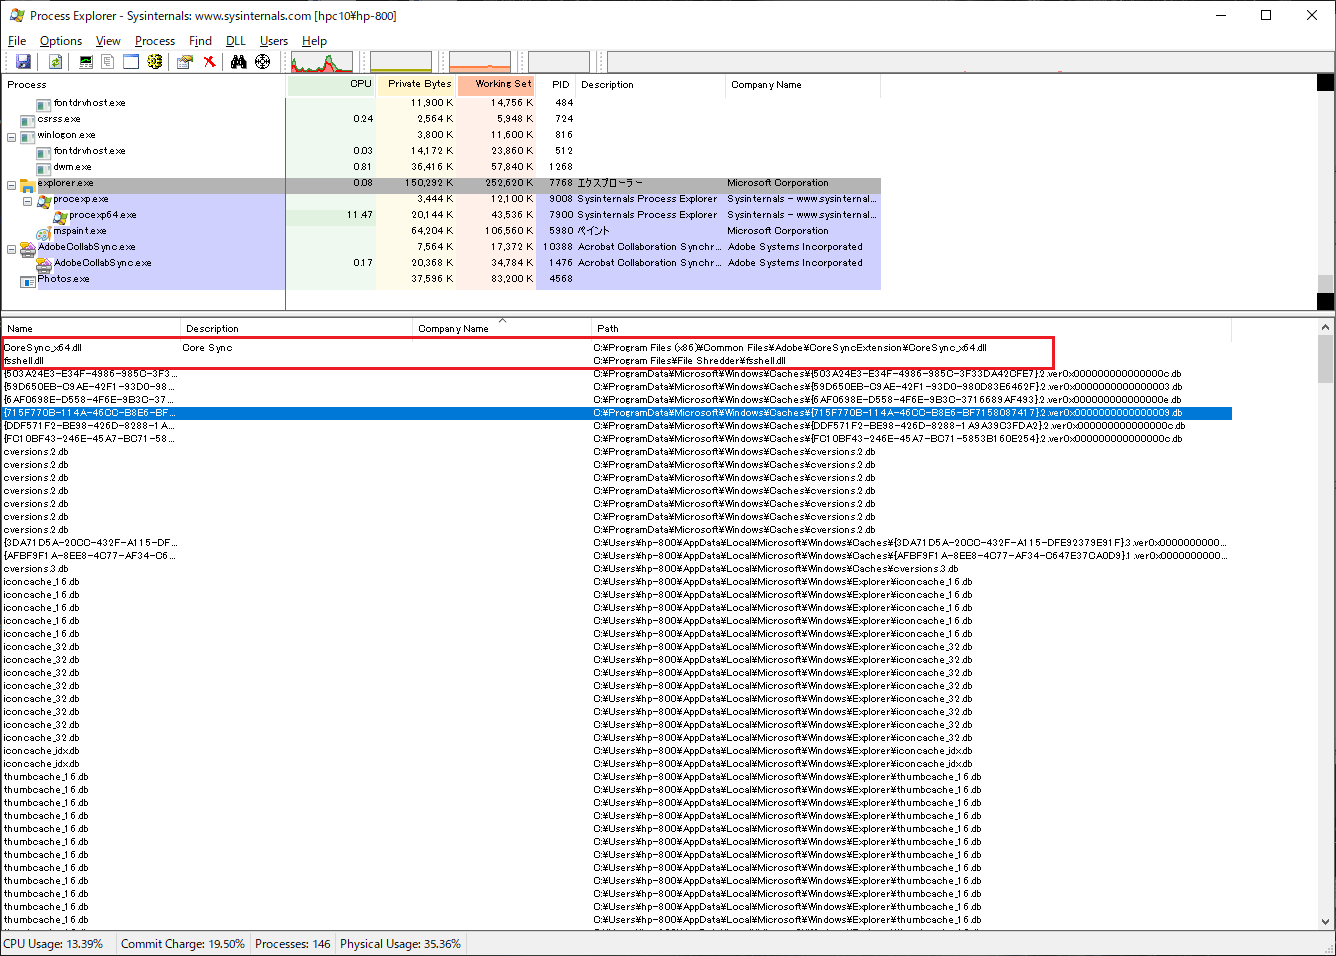The width and height of the screenshot is (1336, 956).
Task: Collapse the winlogon.exe tree node
Action: [11, 136]
